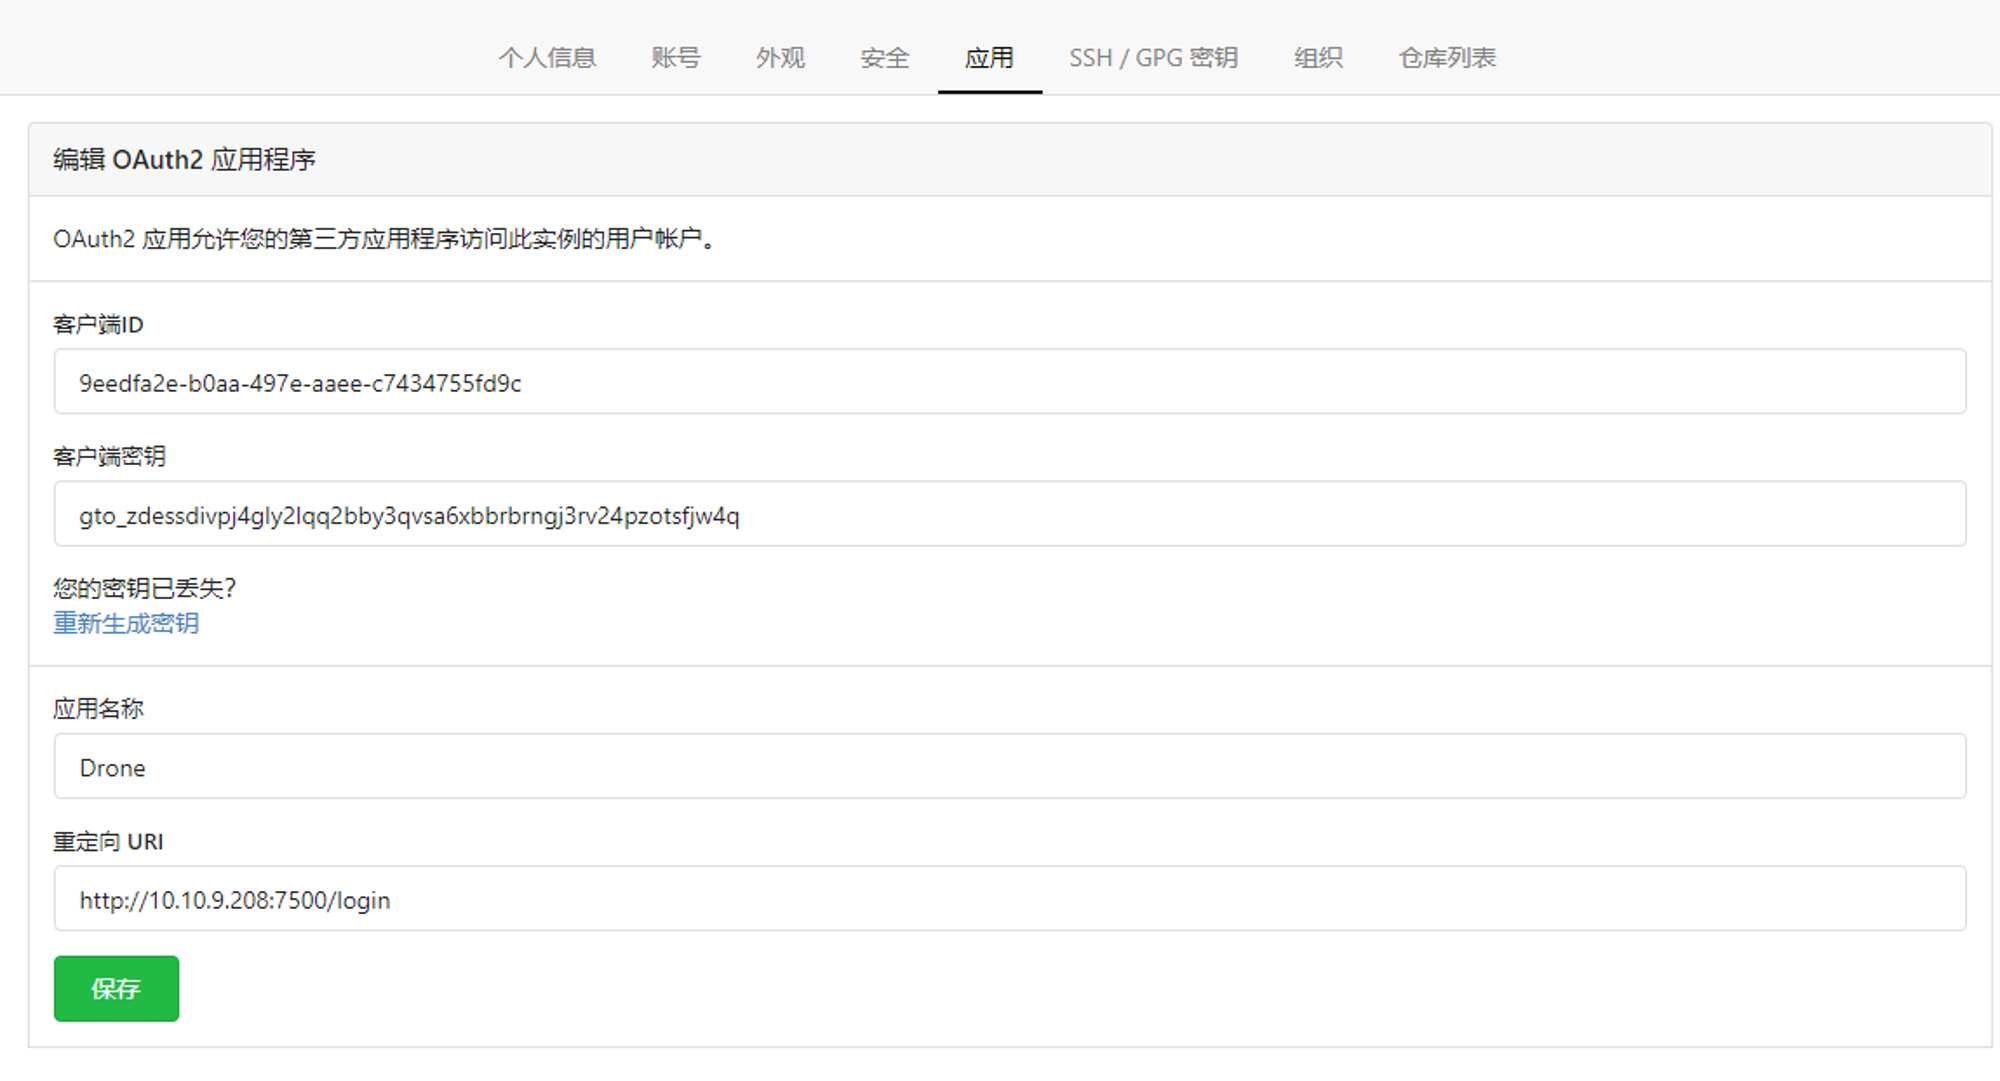This screenshot has width=2000, height=1081.
Task: Click the 客户端ID field
Action: [1010, 382]
